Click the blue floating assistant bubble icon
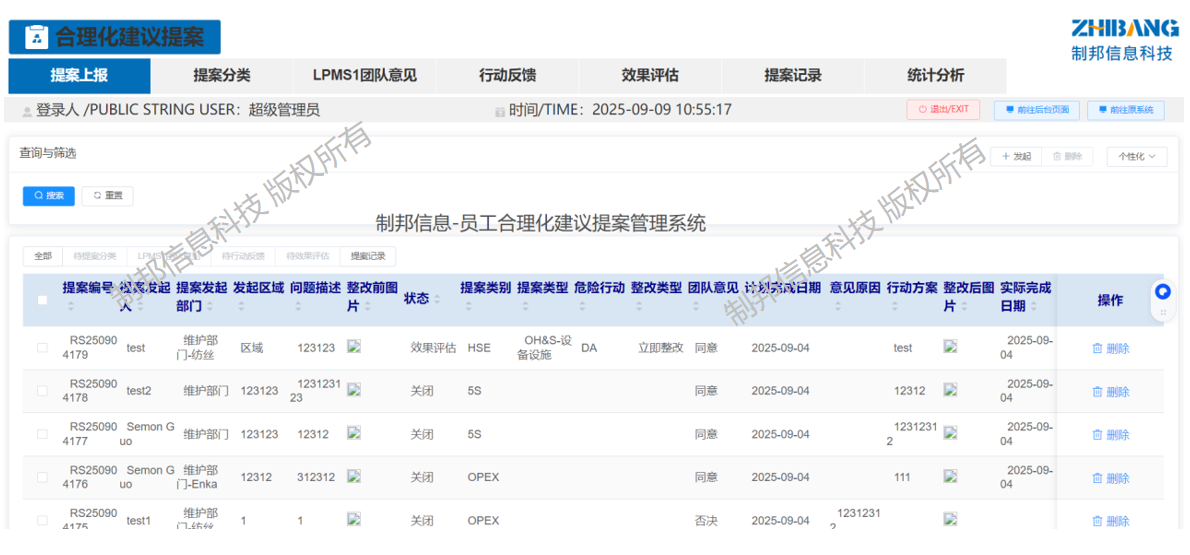Screen dimensions: 1190x555 (1162, 292)
